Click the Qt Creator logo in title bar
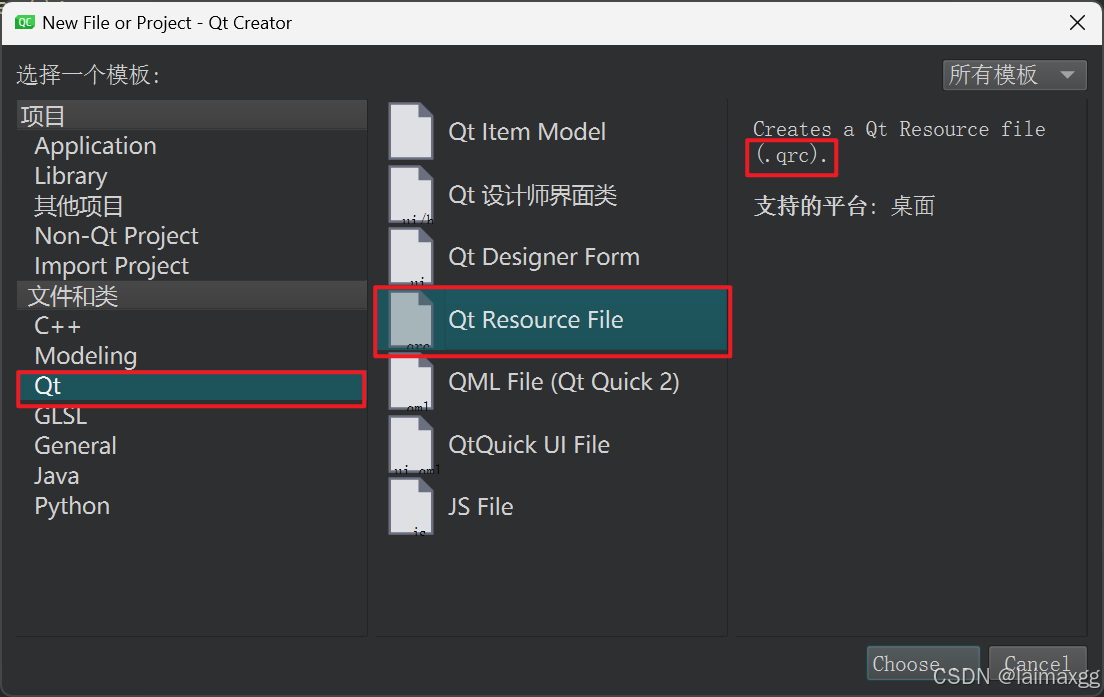1104x697 pixels. pyautogui.click(x=25, y=23)
